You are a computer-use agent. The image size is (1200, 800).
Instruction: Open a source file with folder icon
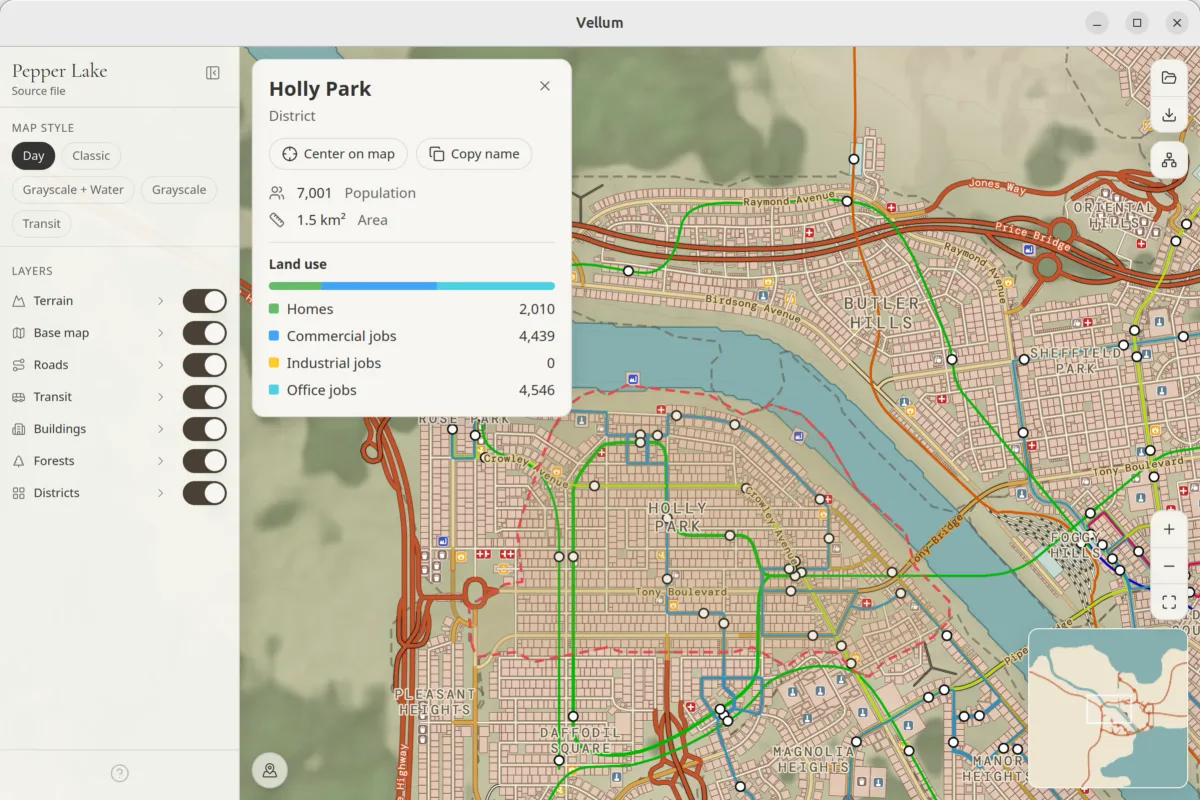[1169, 78]
